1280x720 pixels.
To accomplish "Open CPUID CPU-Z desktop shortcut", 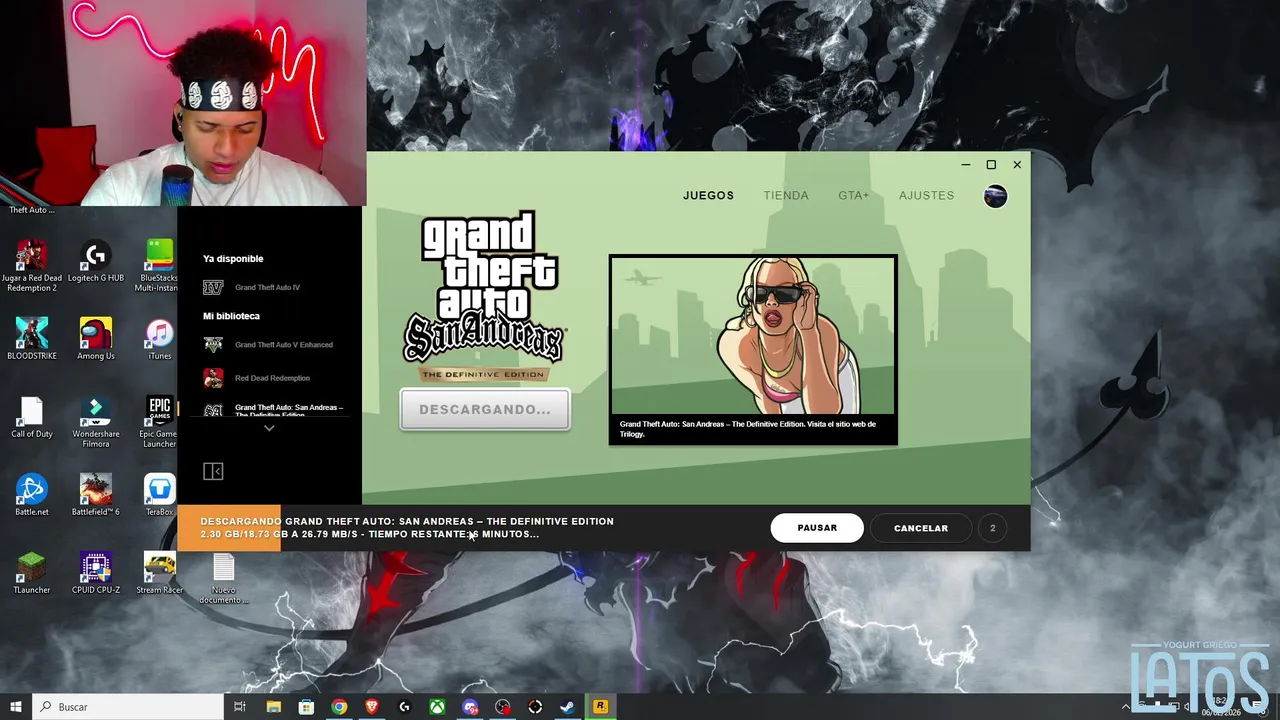I will pos(96,573).
